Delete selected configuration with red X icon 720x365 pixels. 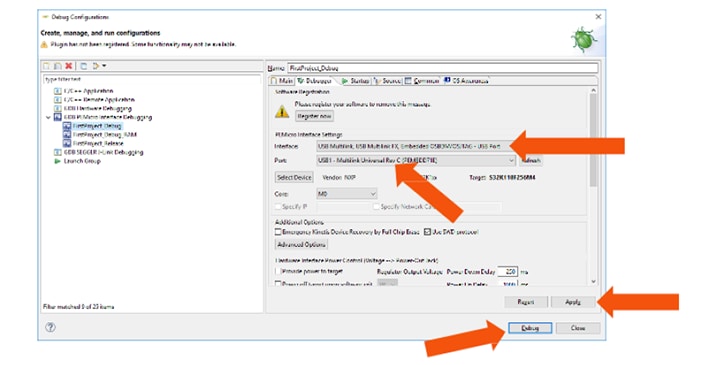68,66
